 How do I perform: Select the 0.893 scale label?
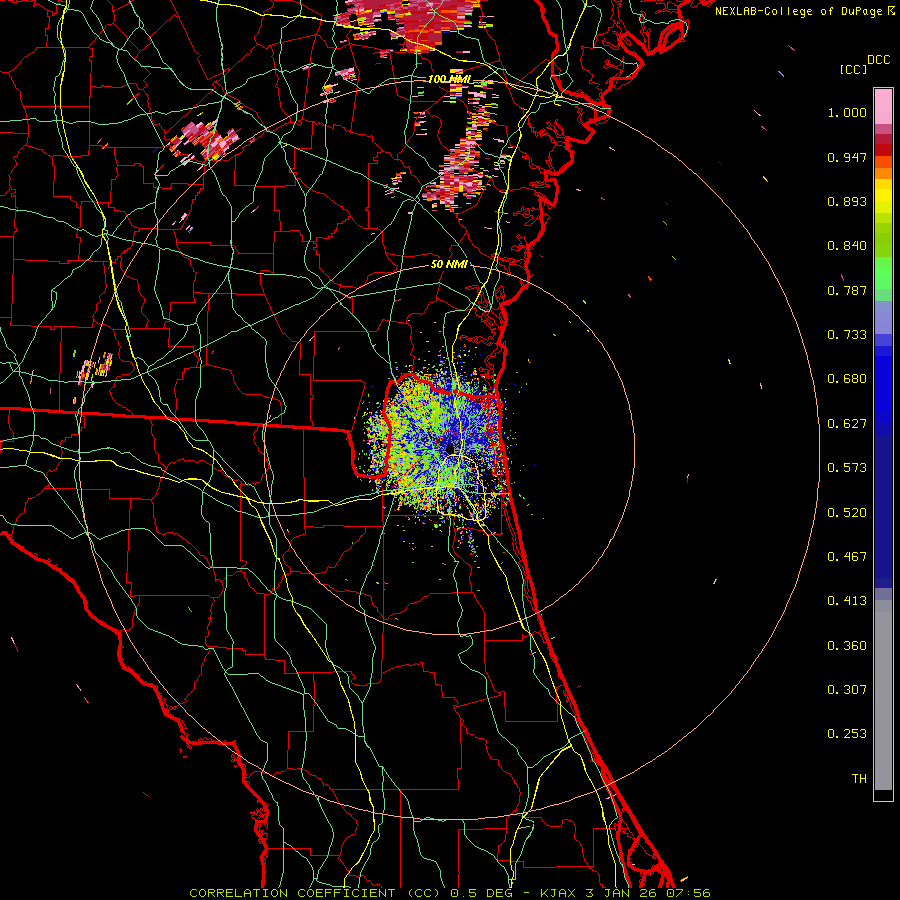click(847, 201)
